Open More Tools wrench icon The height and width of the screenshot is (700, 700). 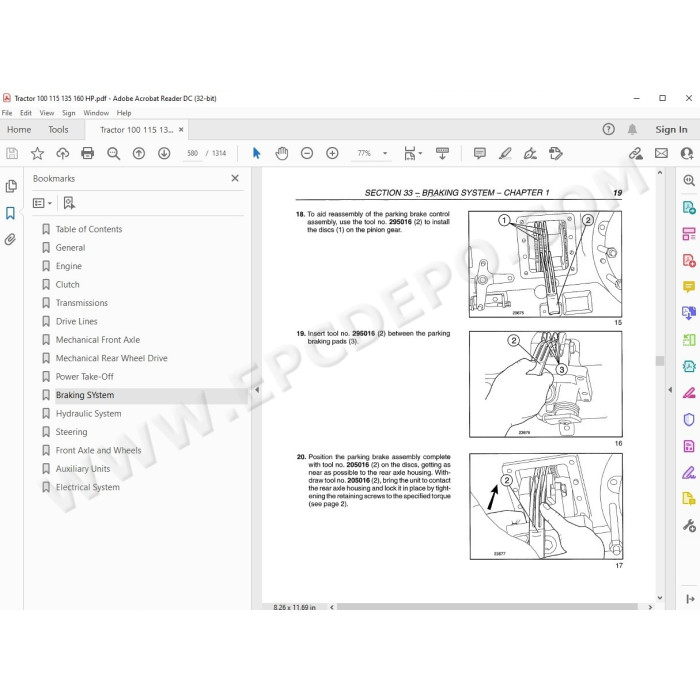click(x=689, y=525)
